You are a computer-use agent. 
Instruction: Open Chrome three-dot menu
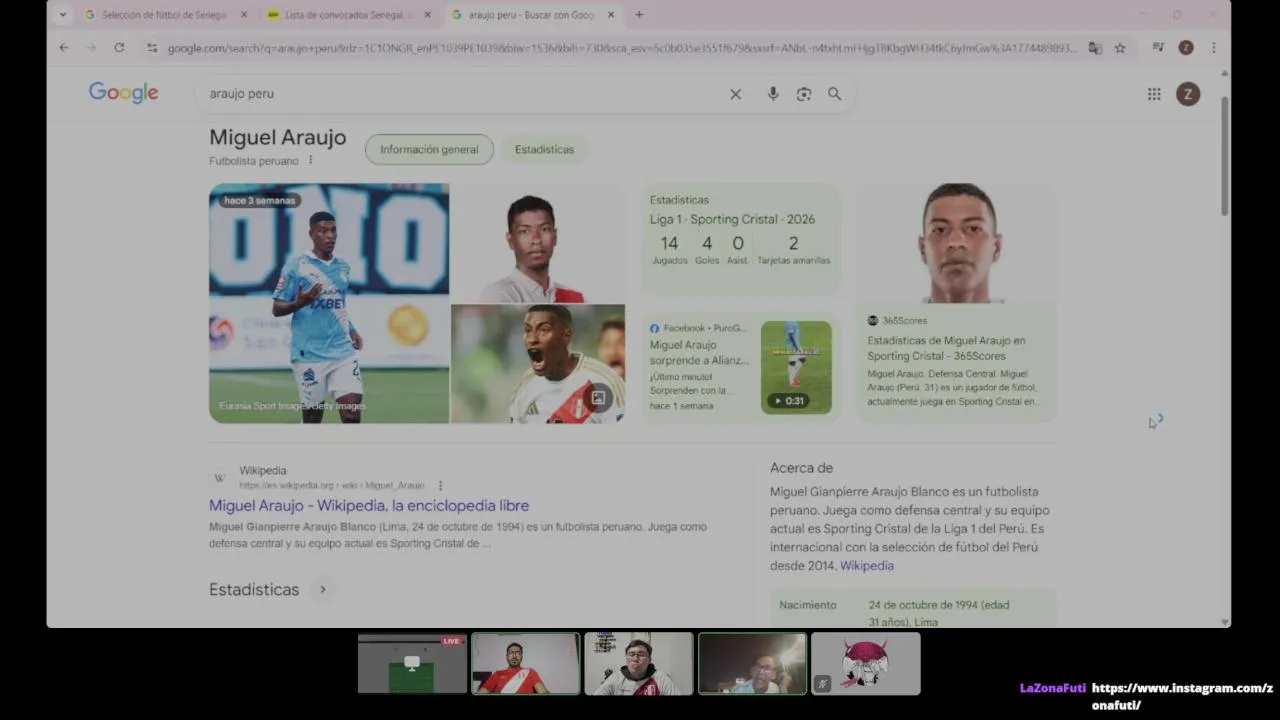1213,48
